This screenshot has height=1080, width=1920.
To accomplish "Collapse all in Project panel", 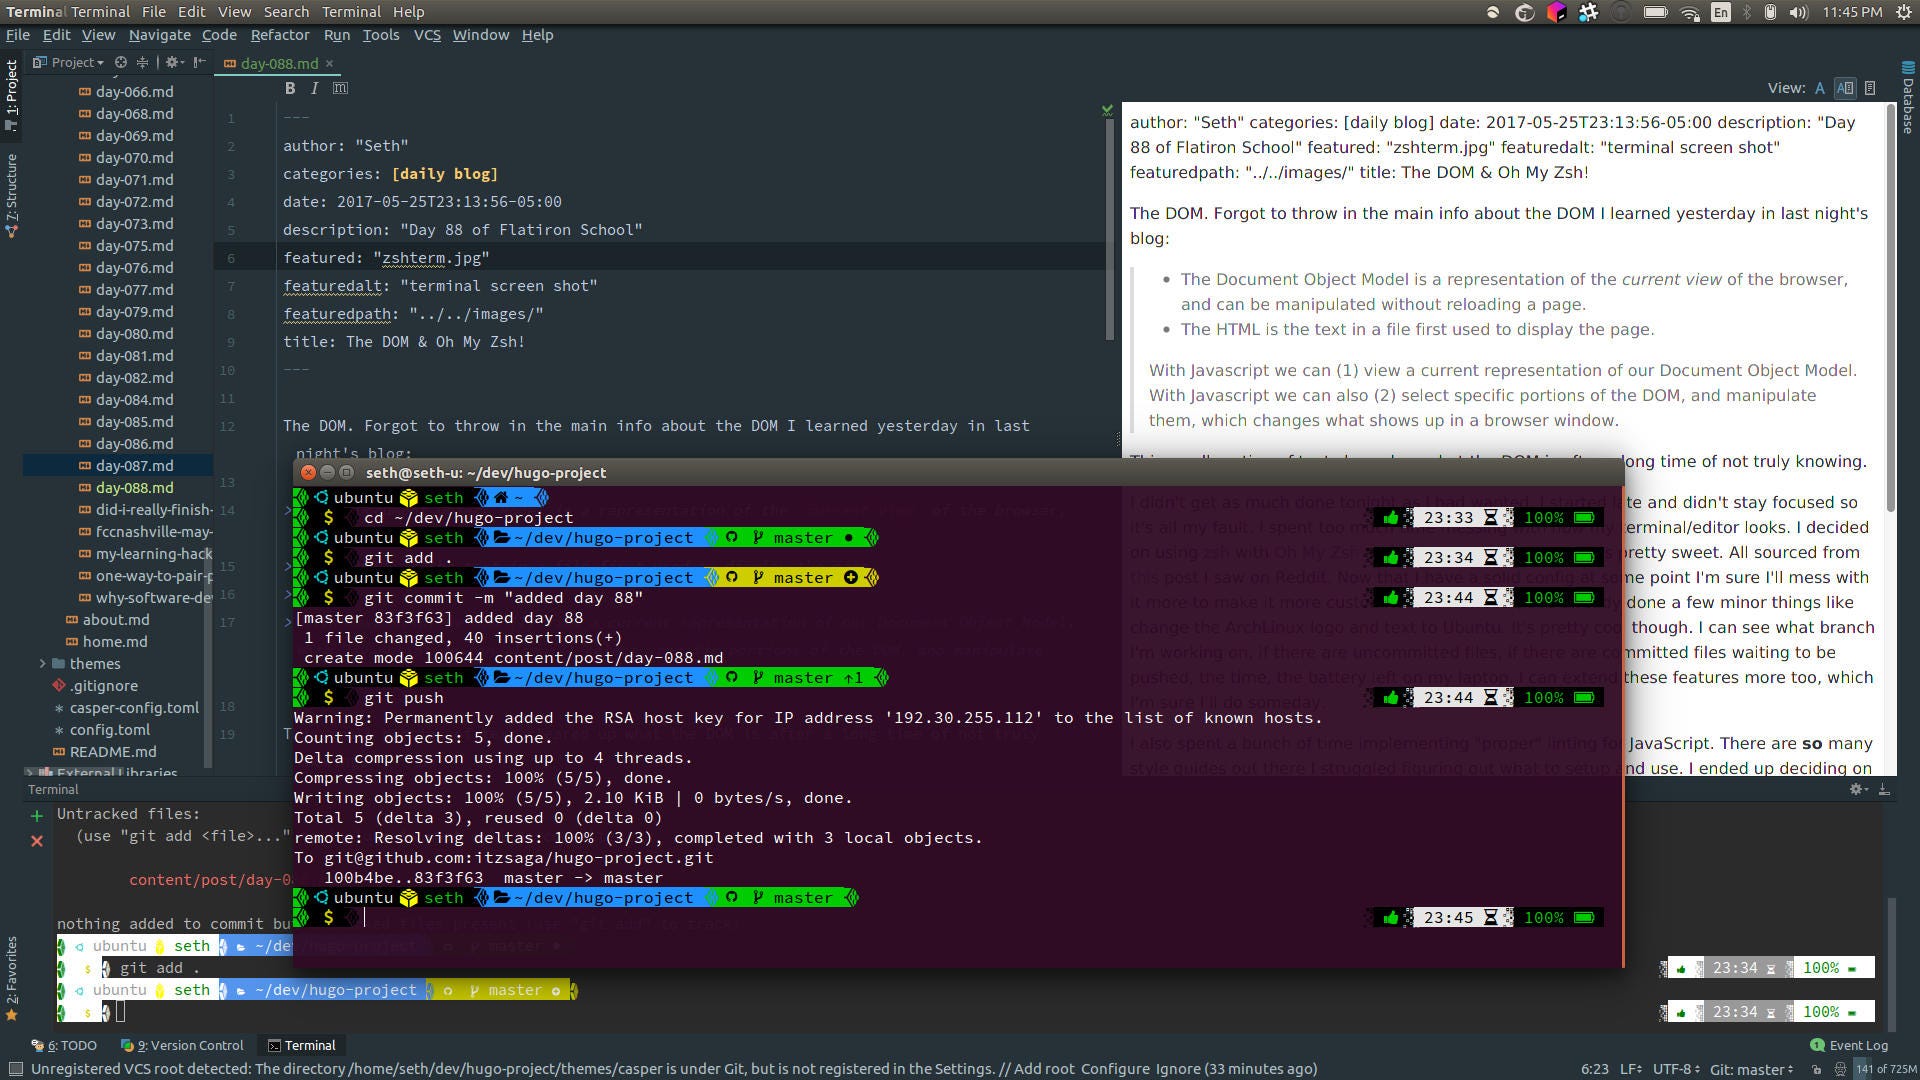I will (143, 62).
